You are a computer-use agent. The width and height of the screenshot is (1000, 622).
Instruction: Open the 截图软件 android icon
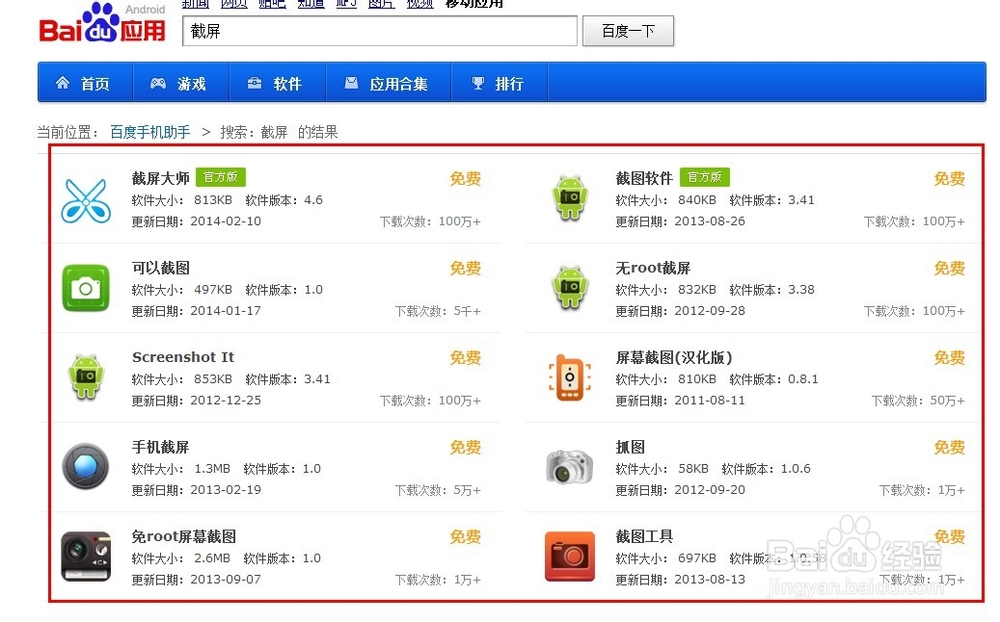pos(570,198)
